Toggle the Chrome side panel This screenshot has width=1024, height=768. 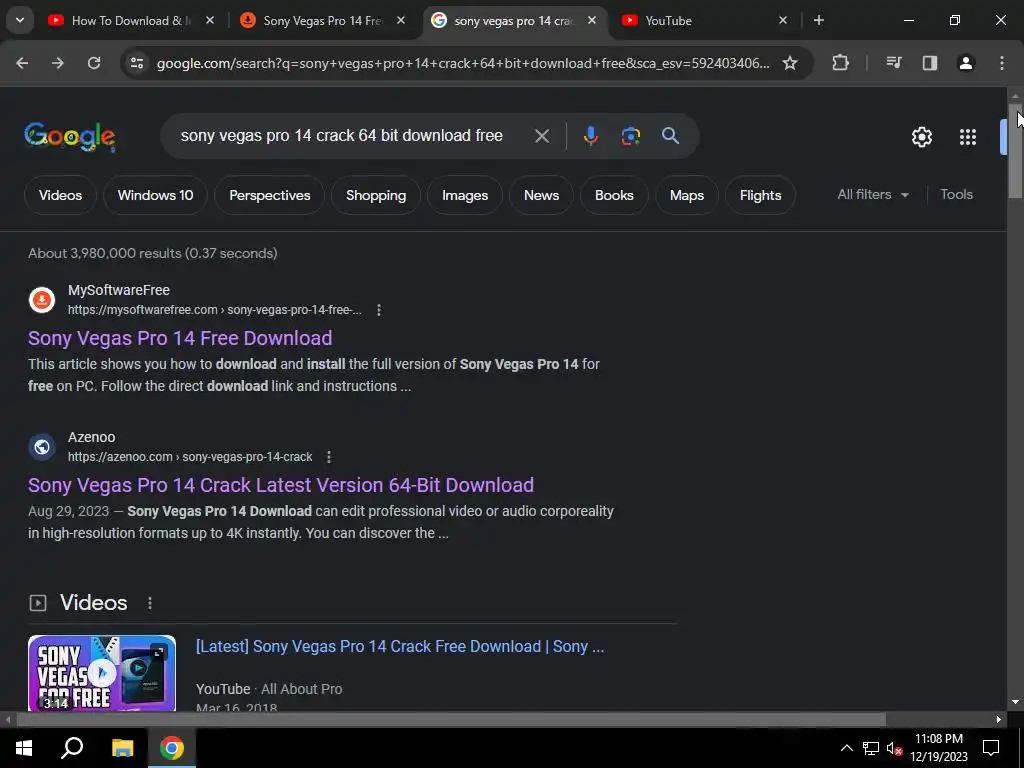point(930,63)
